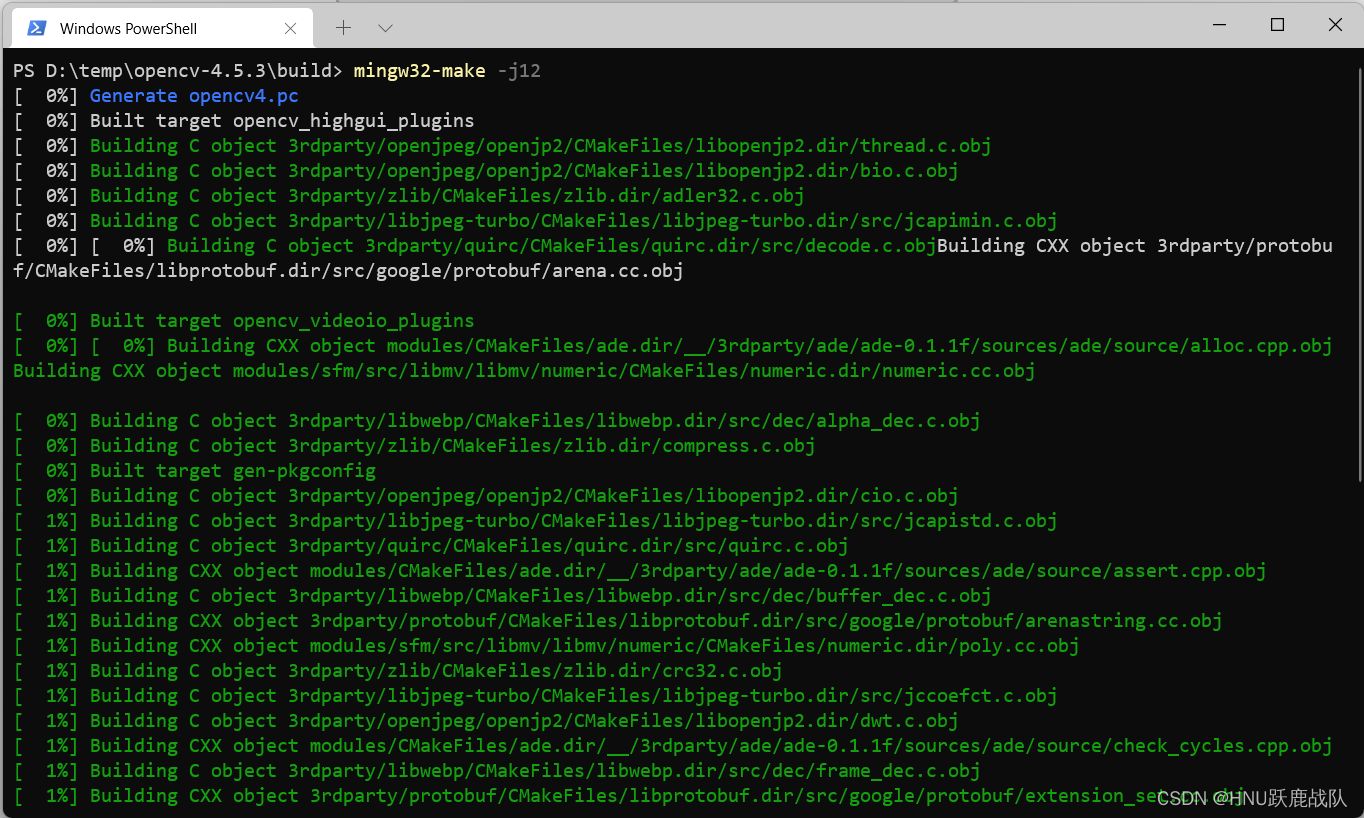The image size is (1364, 818).
Task: Close the terminal window
Action: click(x=1335, y=25)
